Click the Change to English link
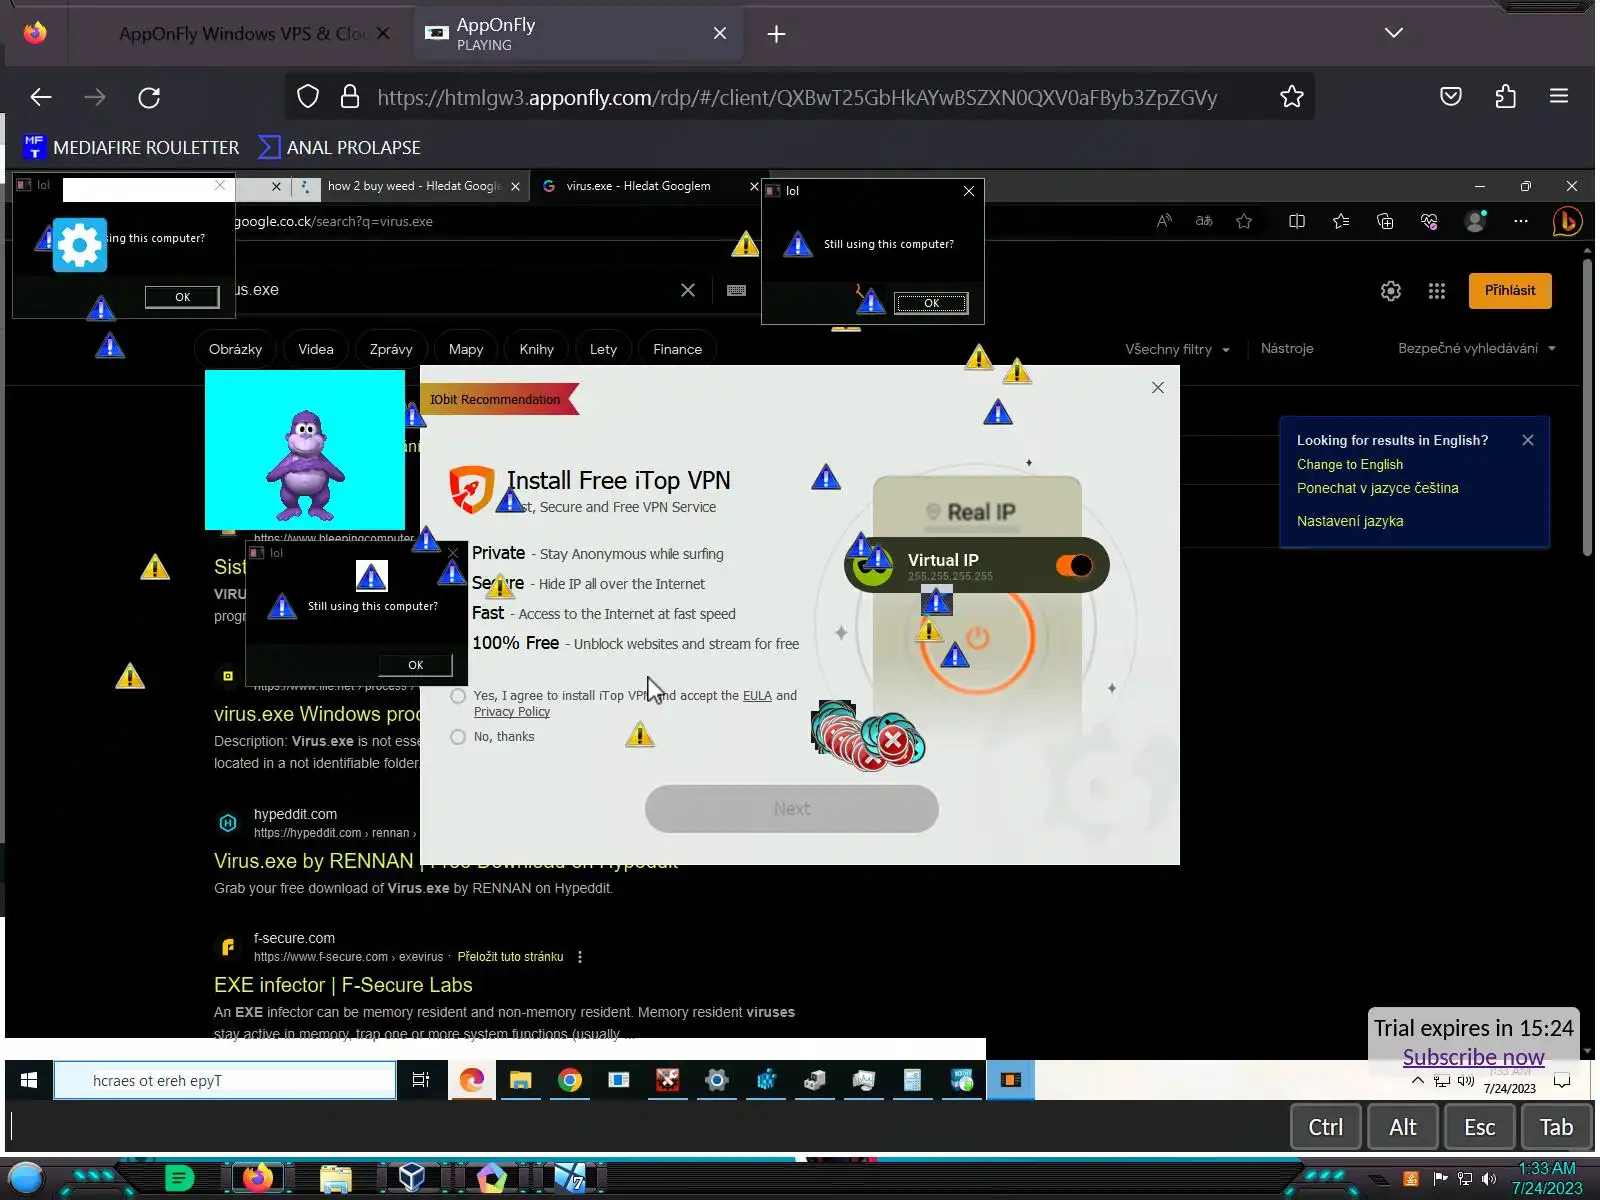The width and height of the screenshot is (1600, 1200). (1350, 465)
